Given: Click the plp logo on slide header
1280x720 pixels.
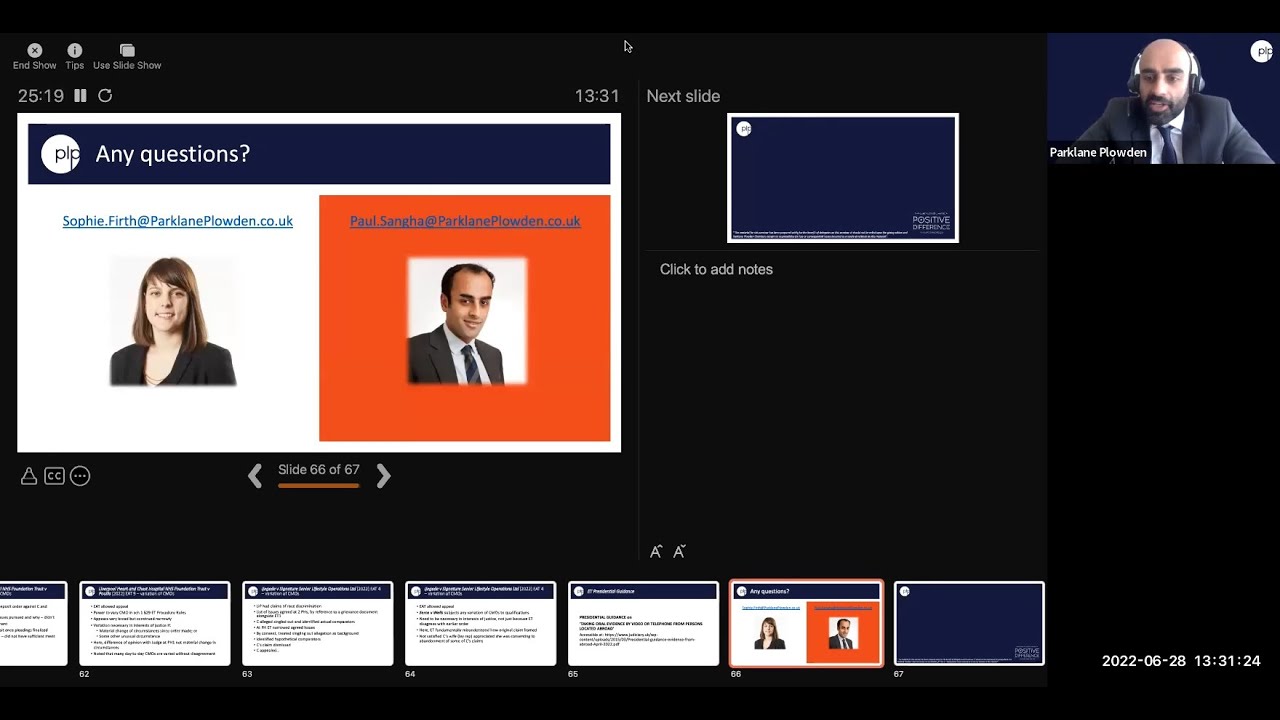Looking at the screenshot, I should coord(61,154).
